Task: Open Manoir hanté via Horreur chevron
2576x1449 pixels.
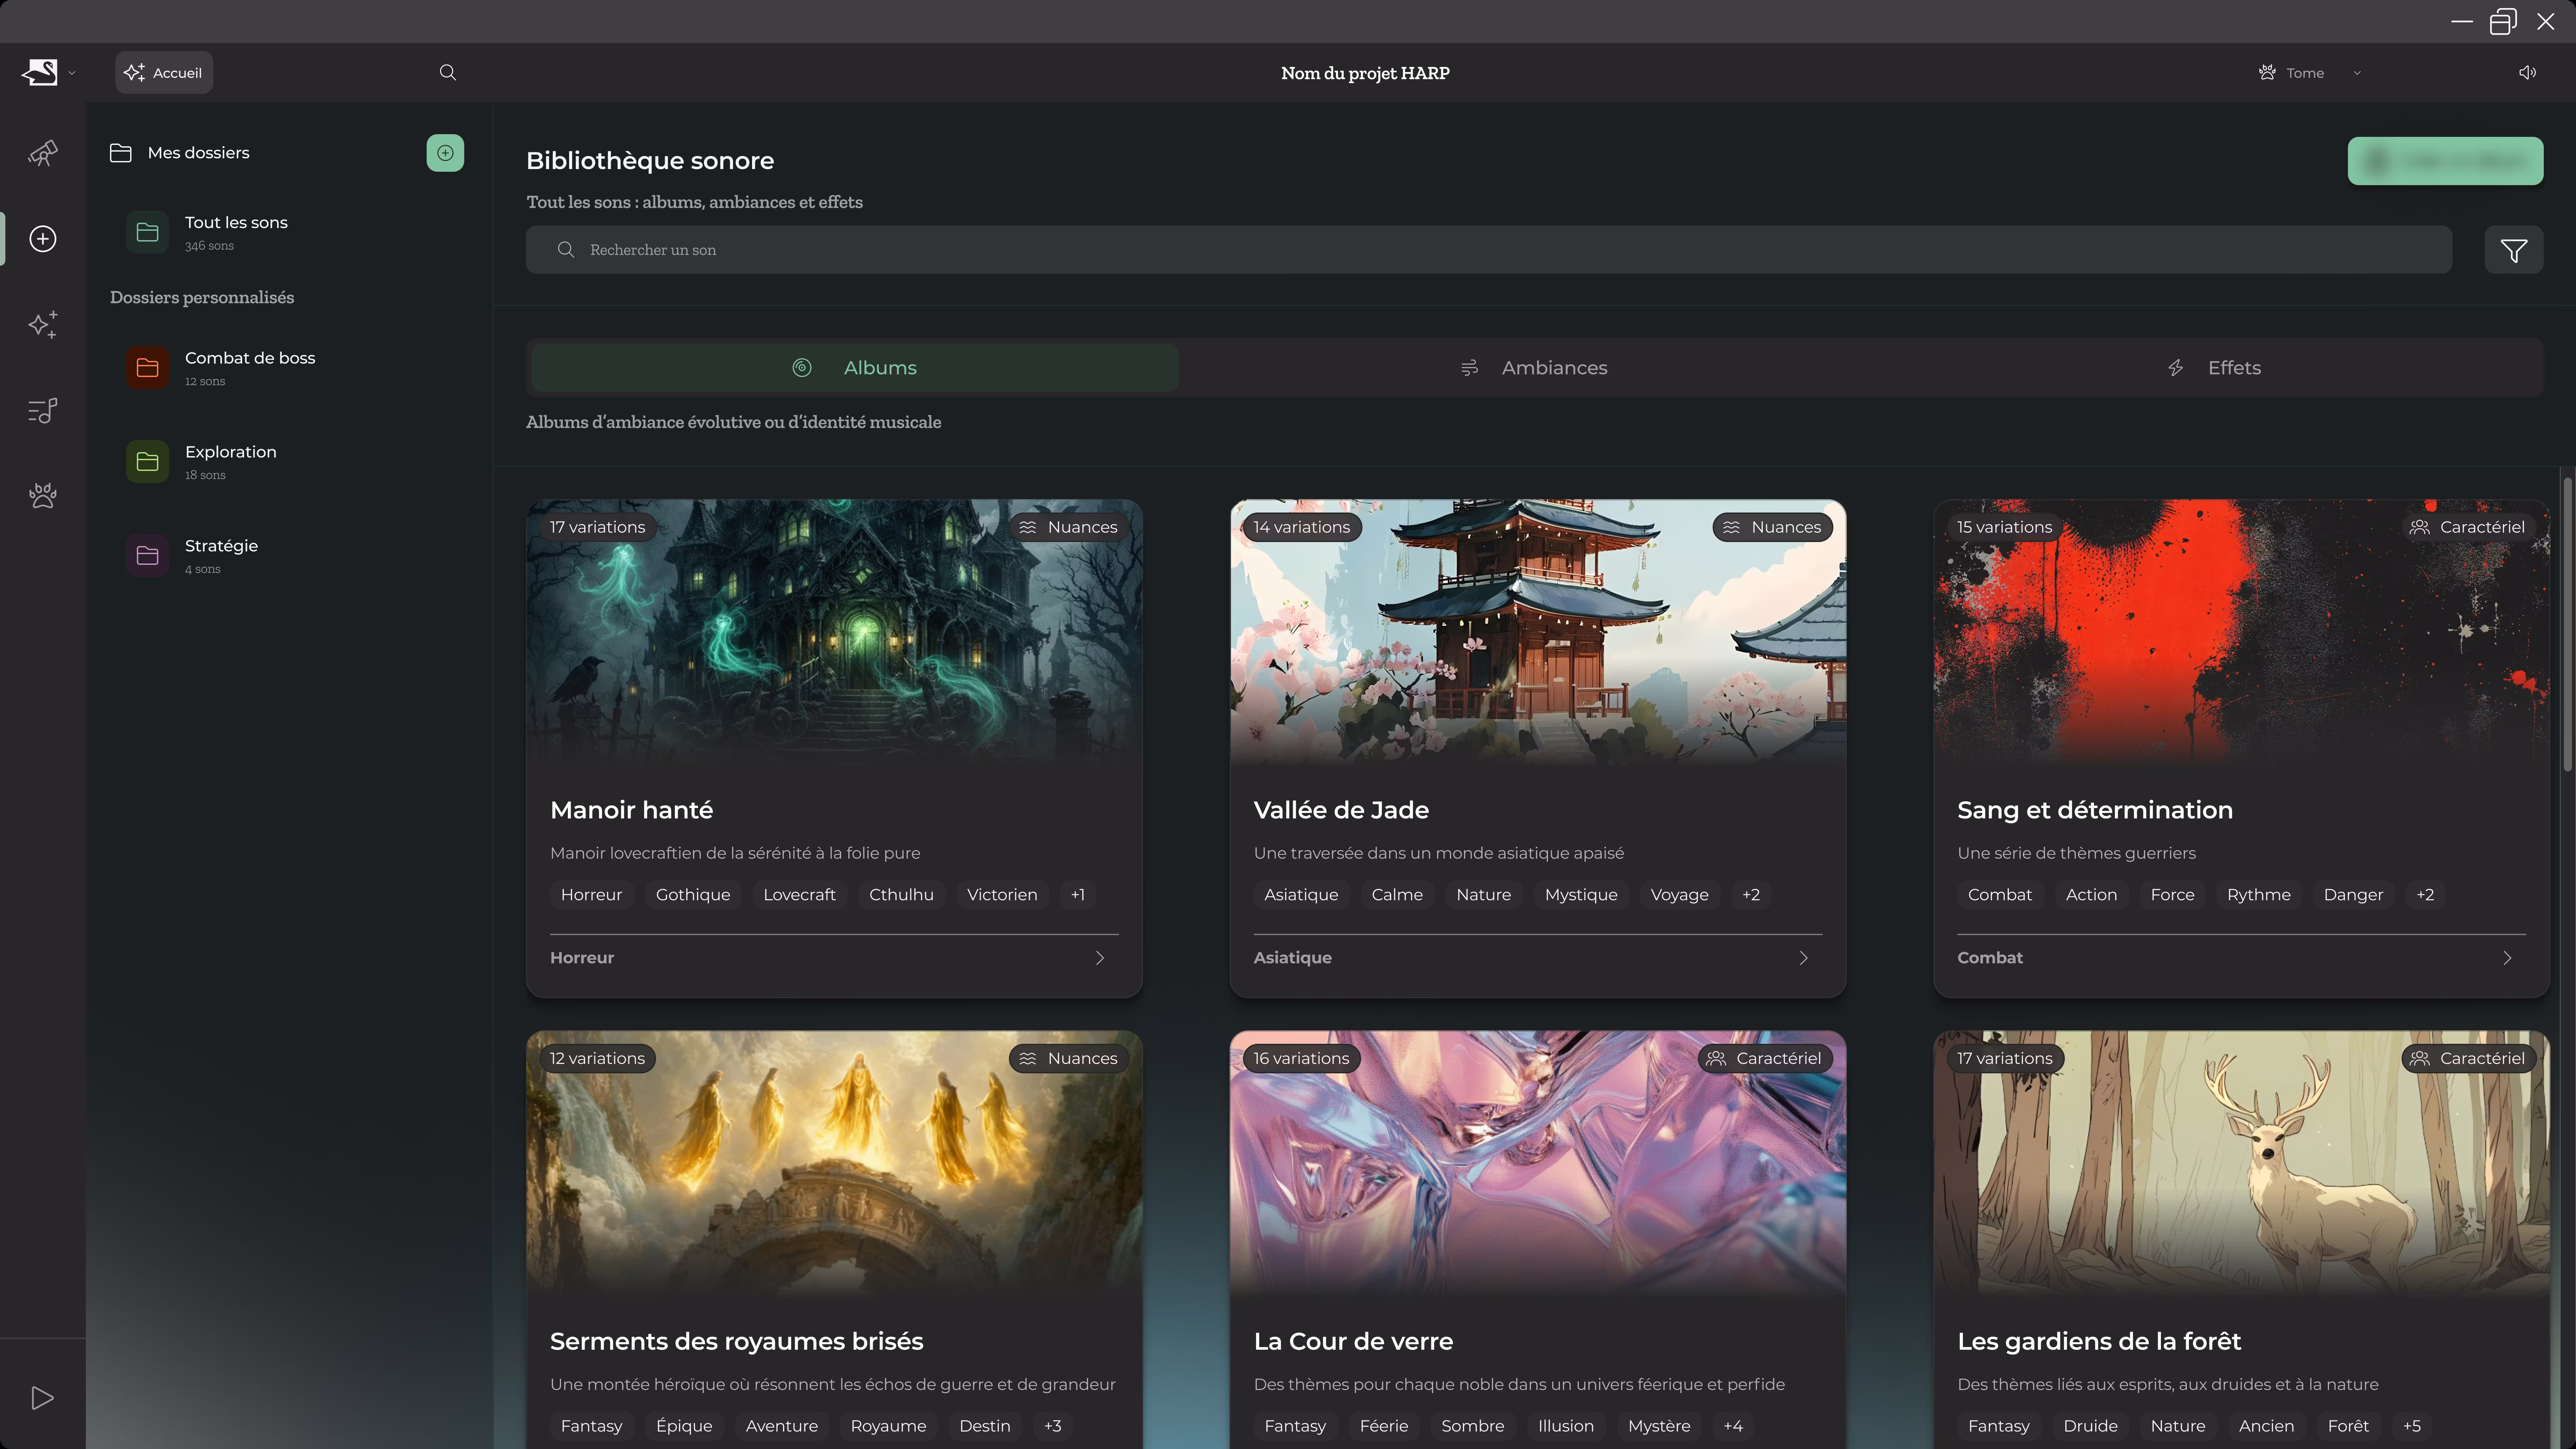Action: pos(1100,958)
